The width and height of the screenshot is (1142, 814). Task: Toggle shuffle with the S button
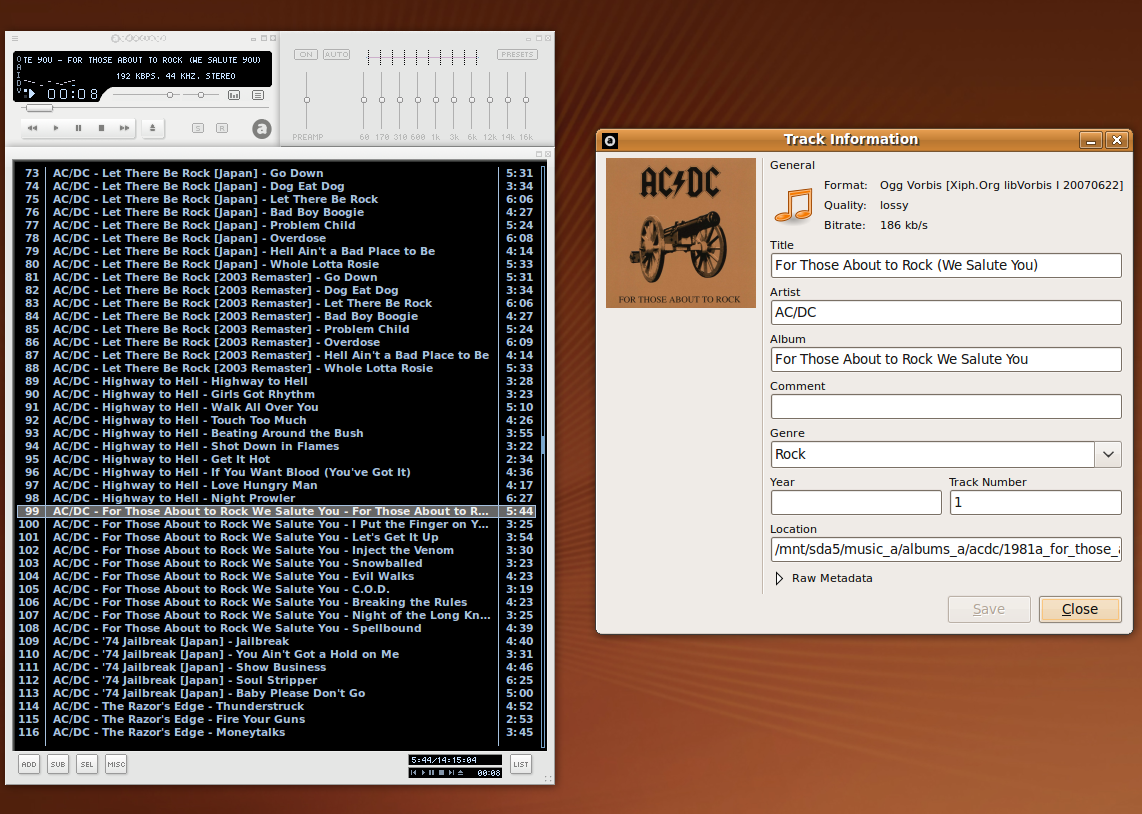(x=198, y=128)
